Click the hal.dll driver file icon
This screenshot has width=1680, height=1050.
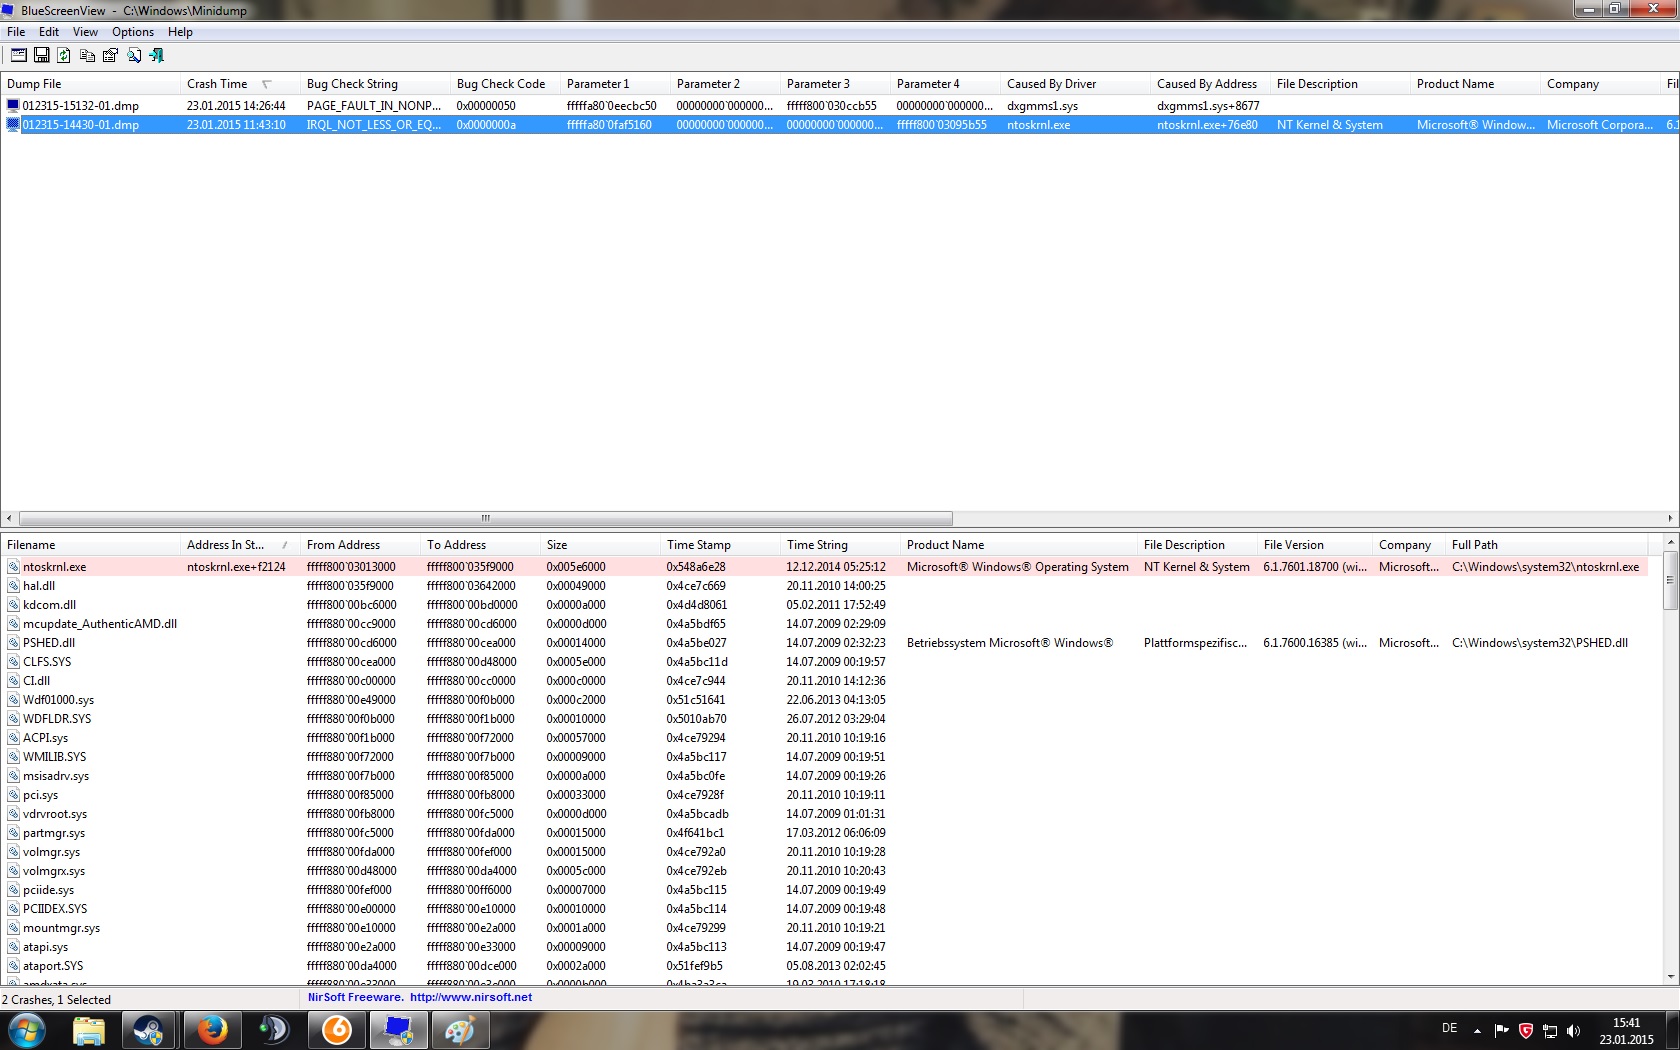tap(14, 586)
